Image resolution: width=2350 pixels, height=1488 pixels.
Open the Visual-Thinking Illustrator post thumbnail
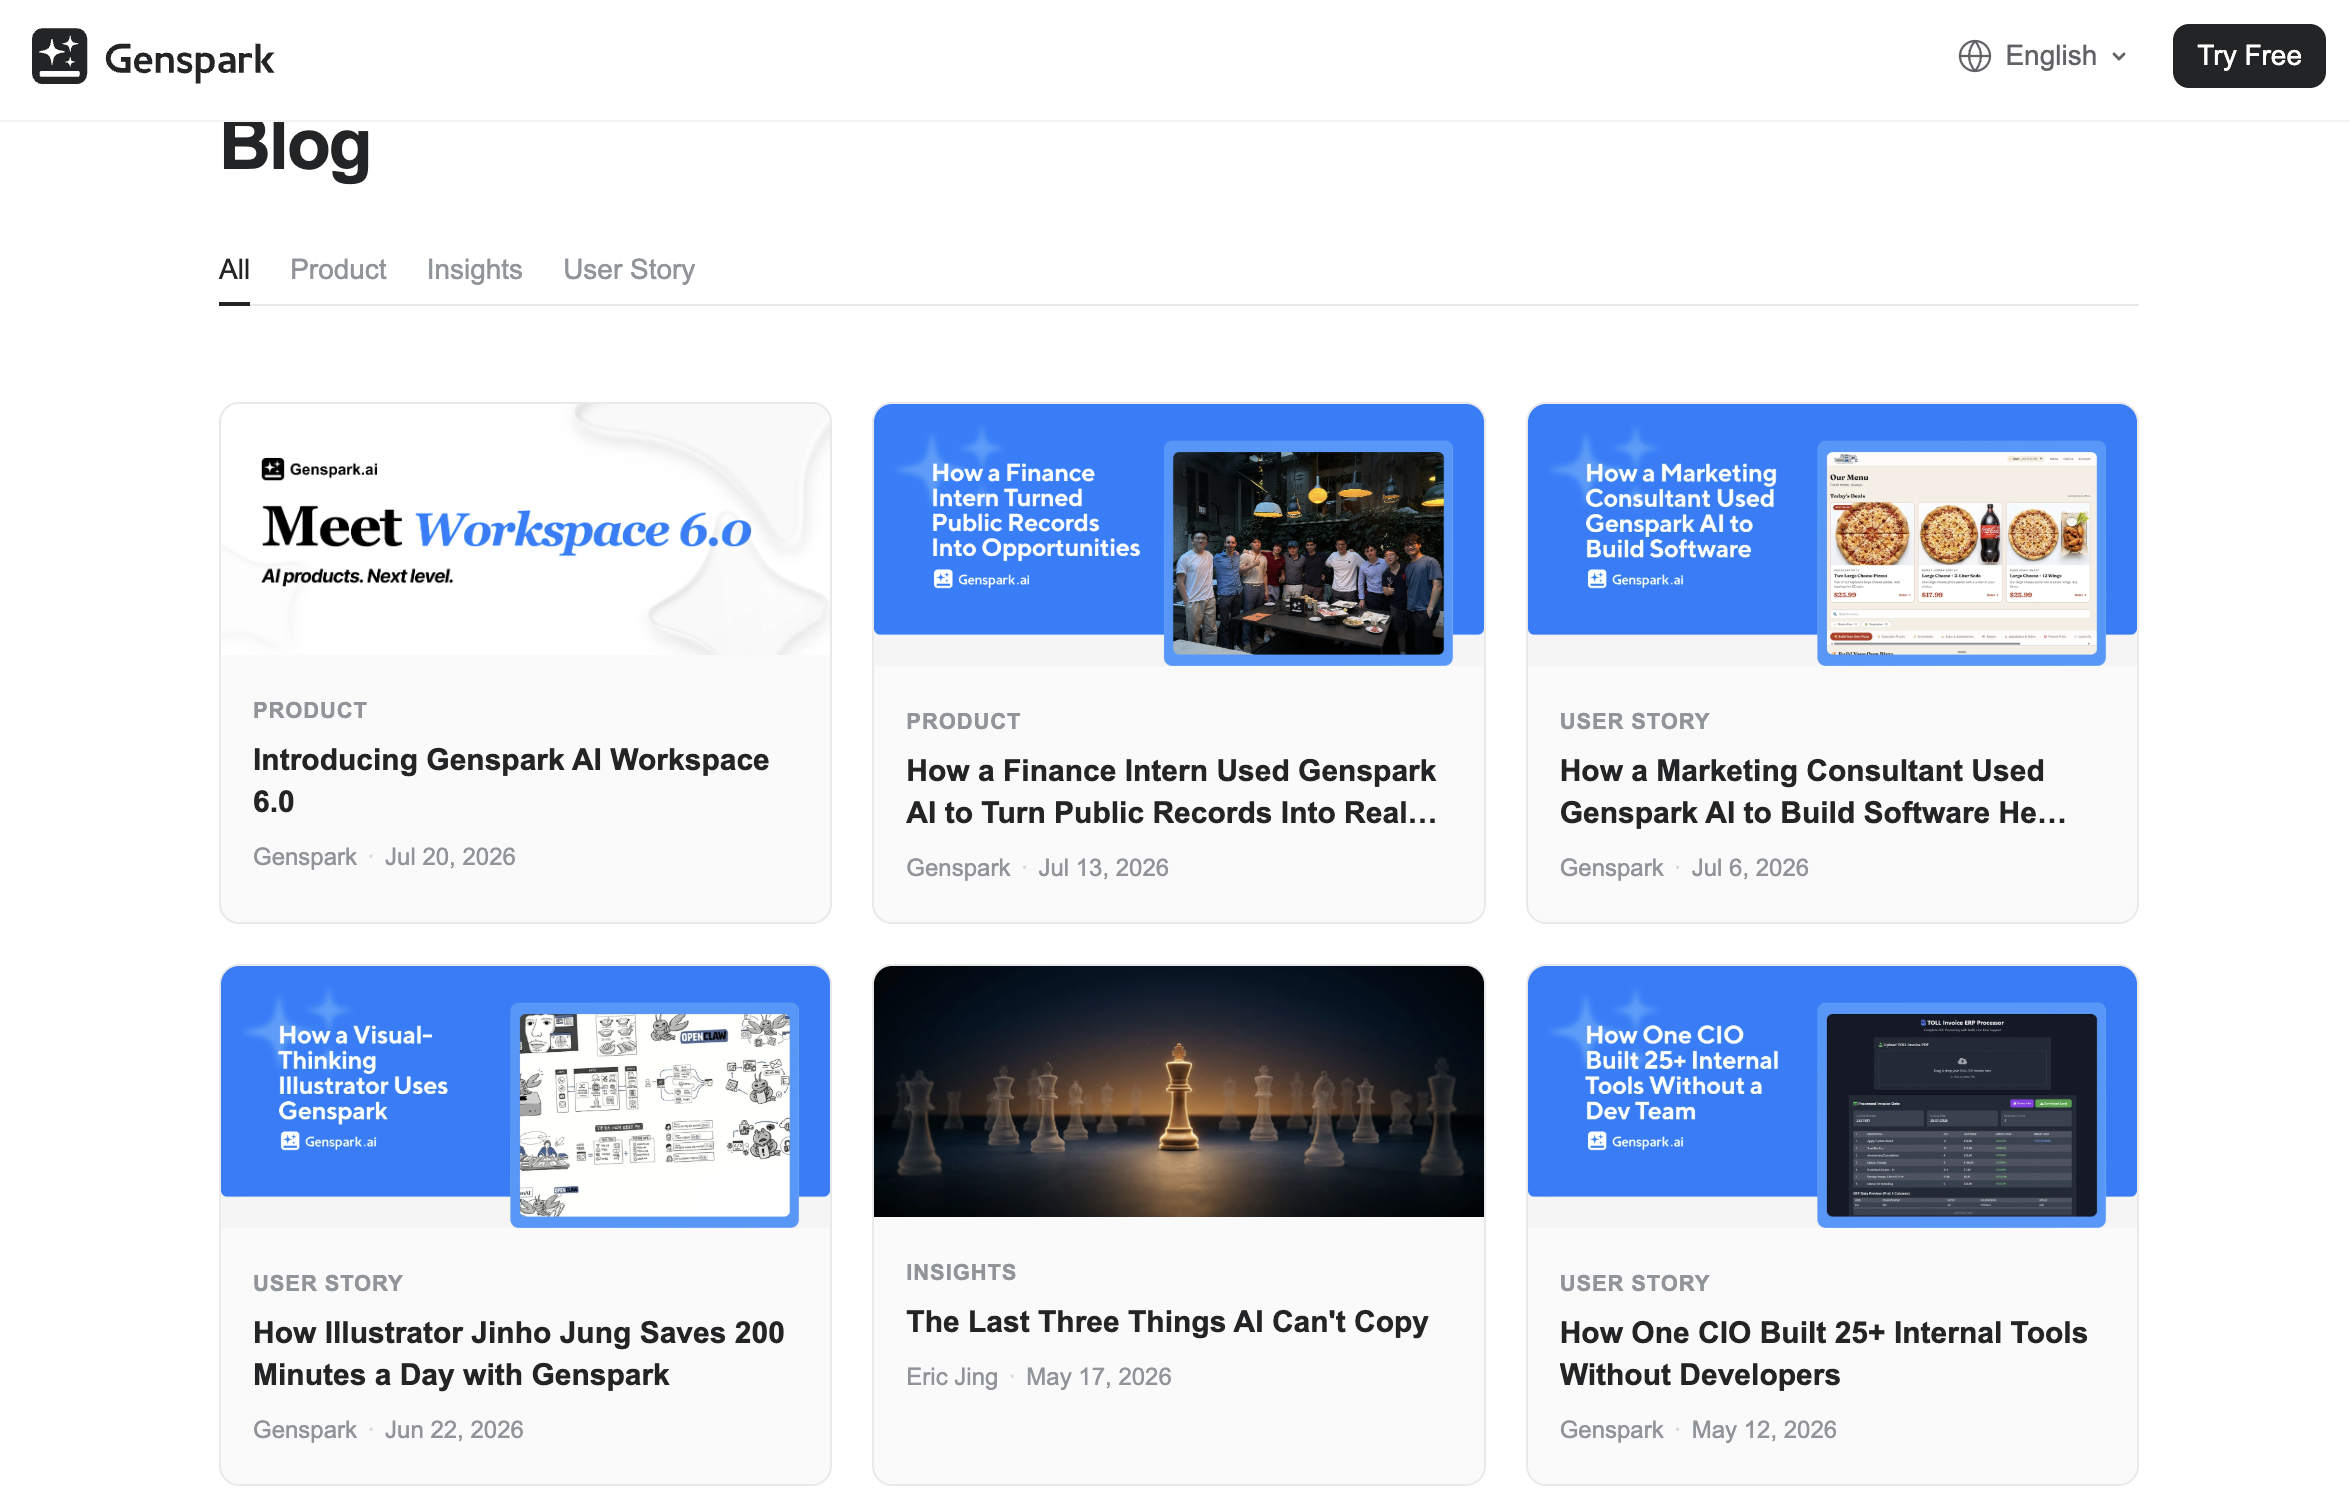coord(525,1097)
